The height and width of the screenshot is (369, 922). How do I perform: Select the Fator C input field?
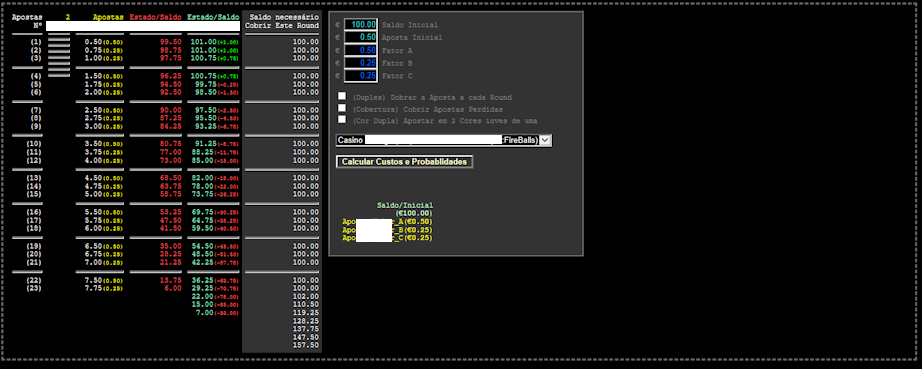(x=360, y=76)
